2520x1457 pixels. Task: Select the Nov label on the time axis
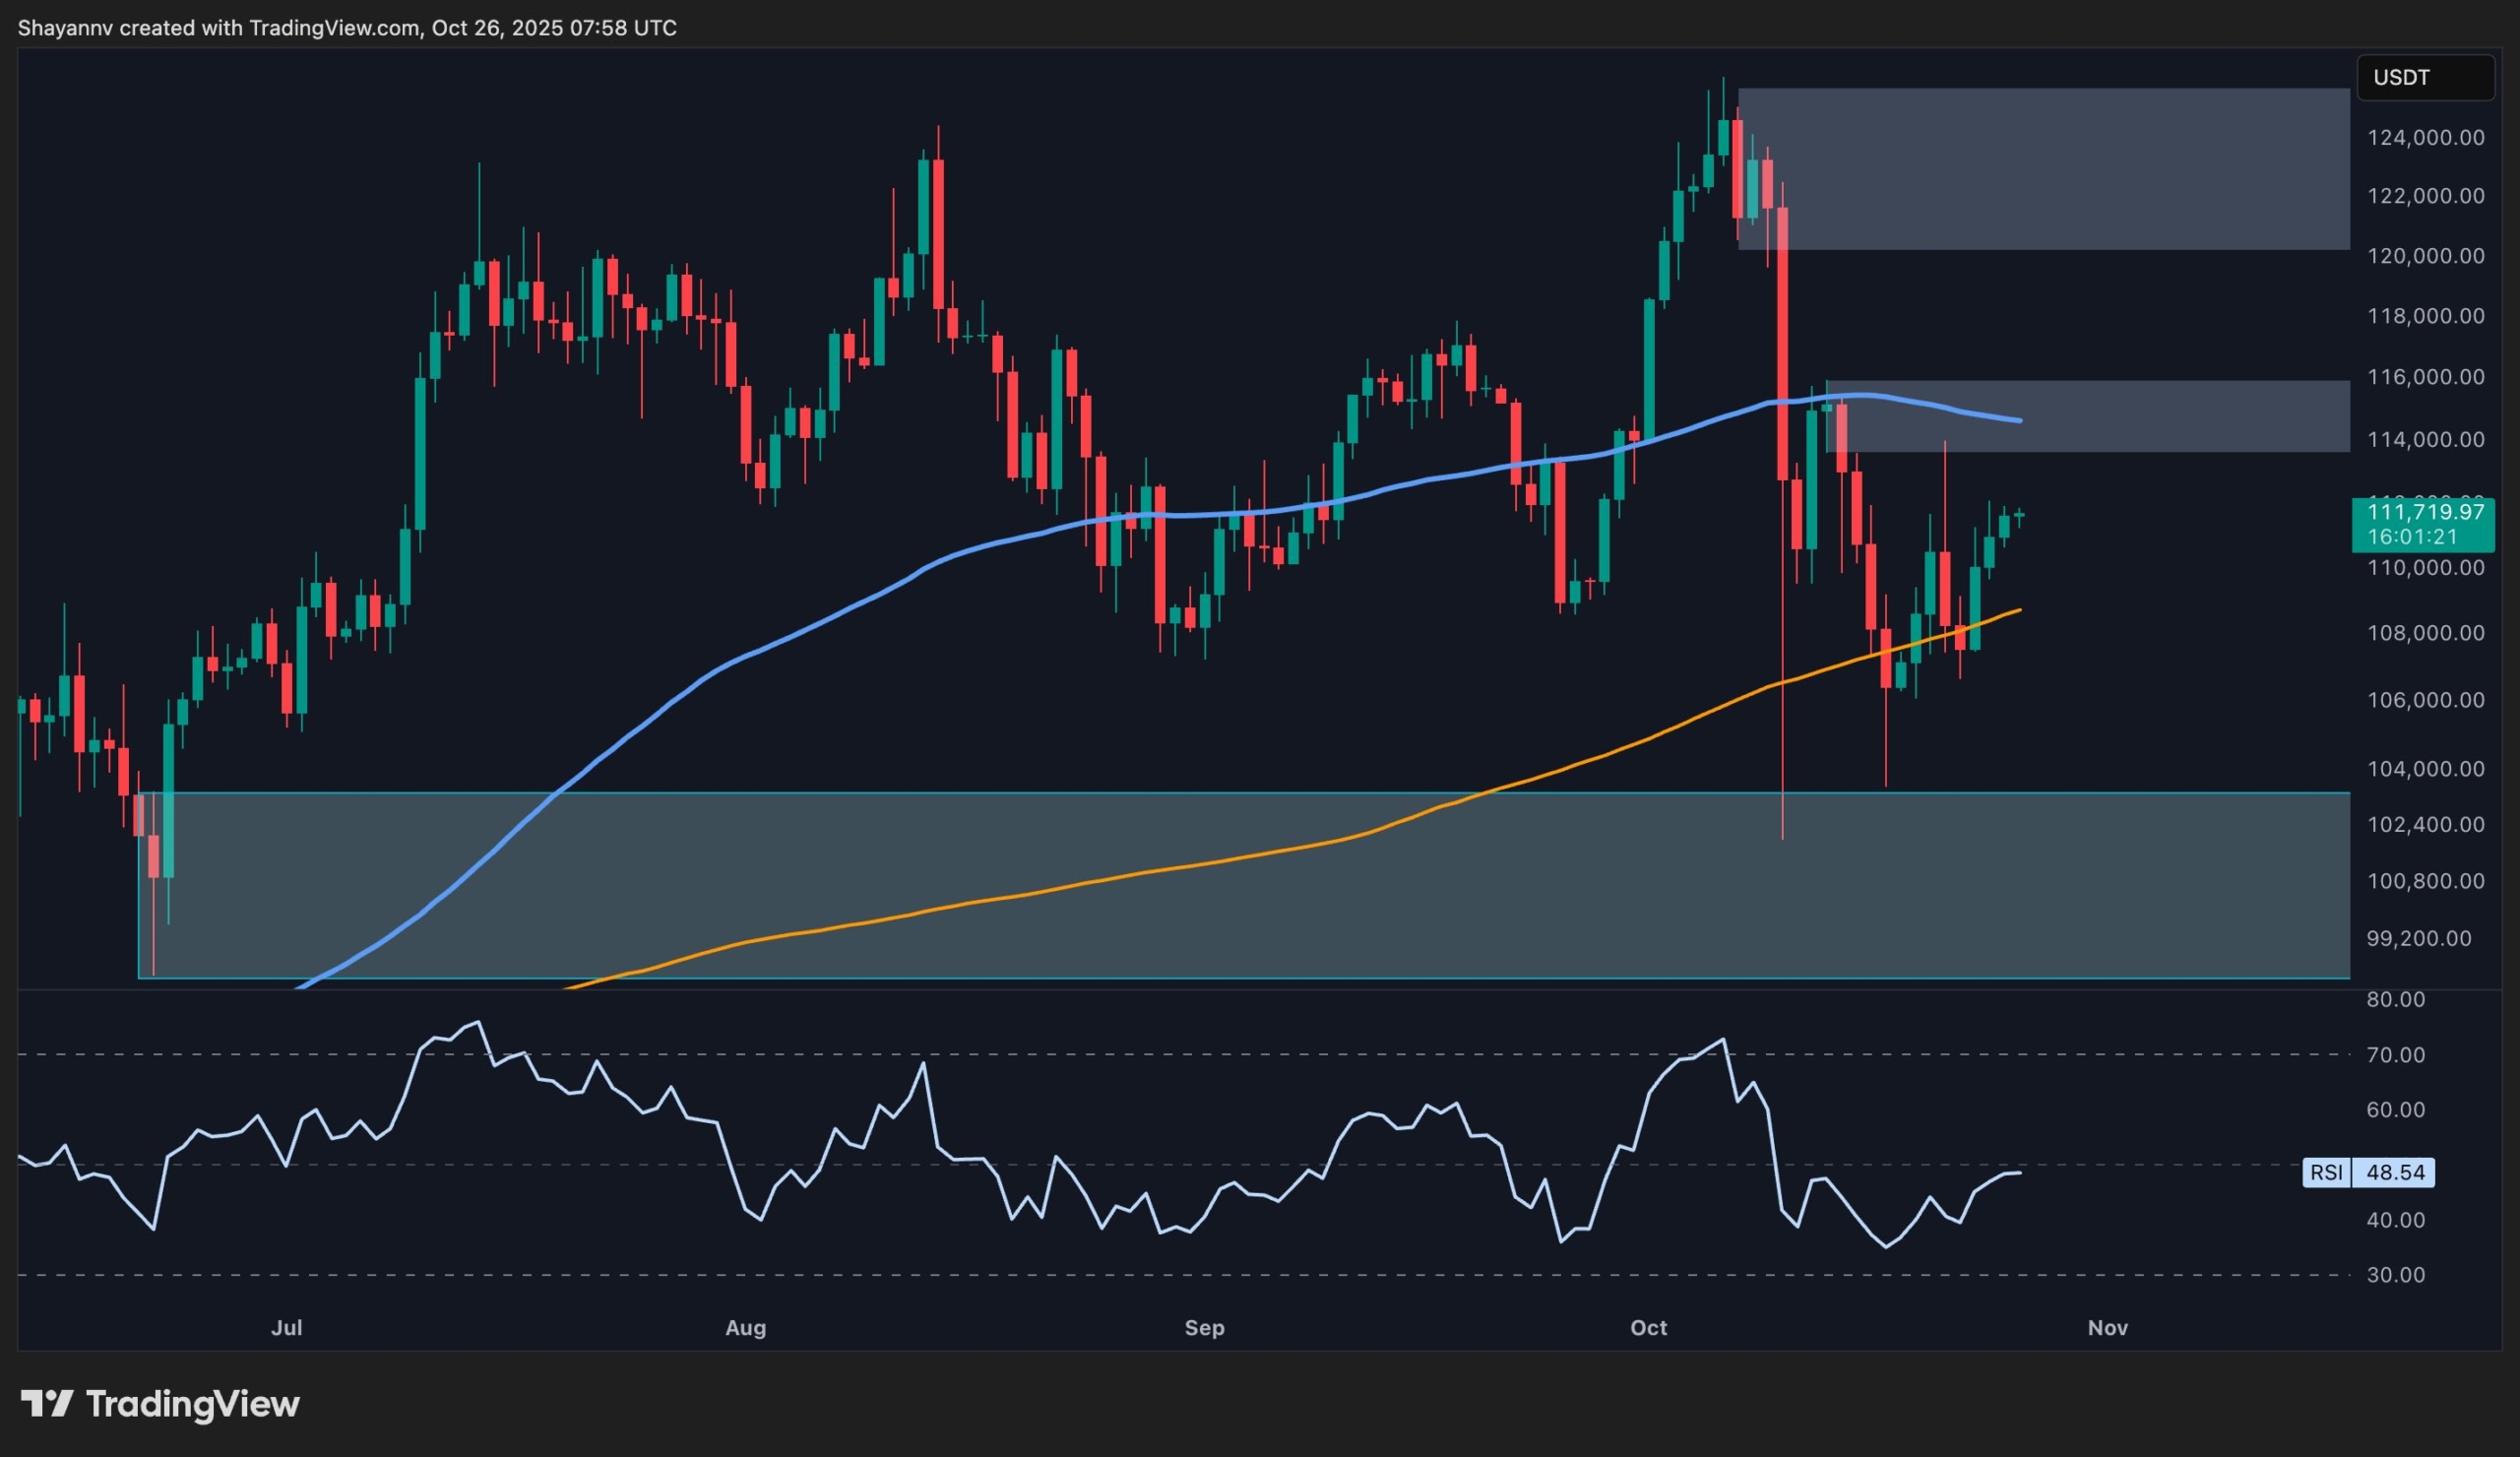click(x=2108, y=1328)
